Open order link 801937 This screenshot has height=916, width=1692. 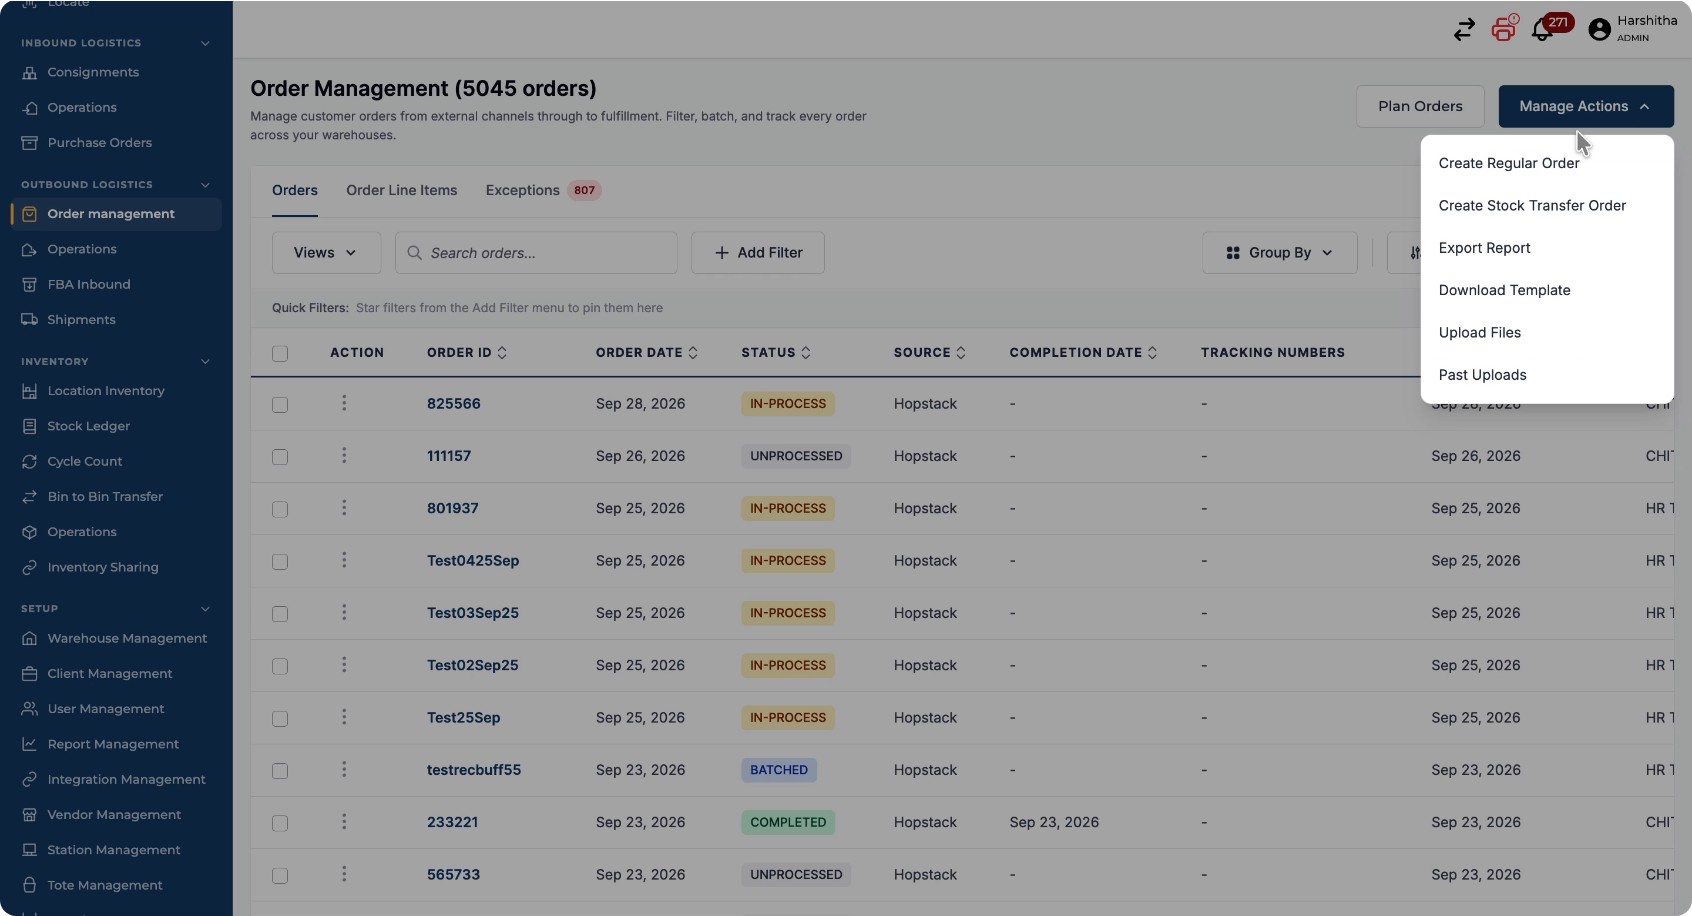(452, 508)
